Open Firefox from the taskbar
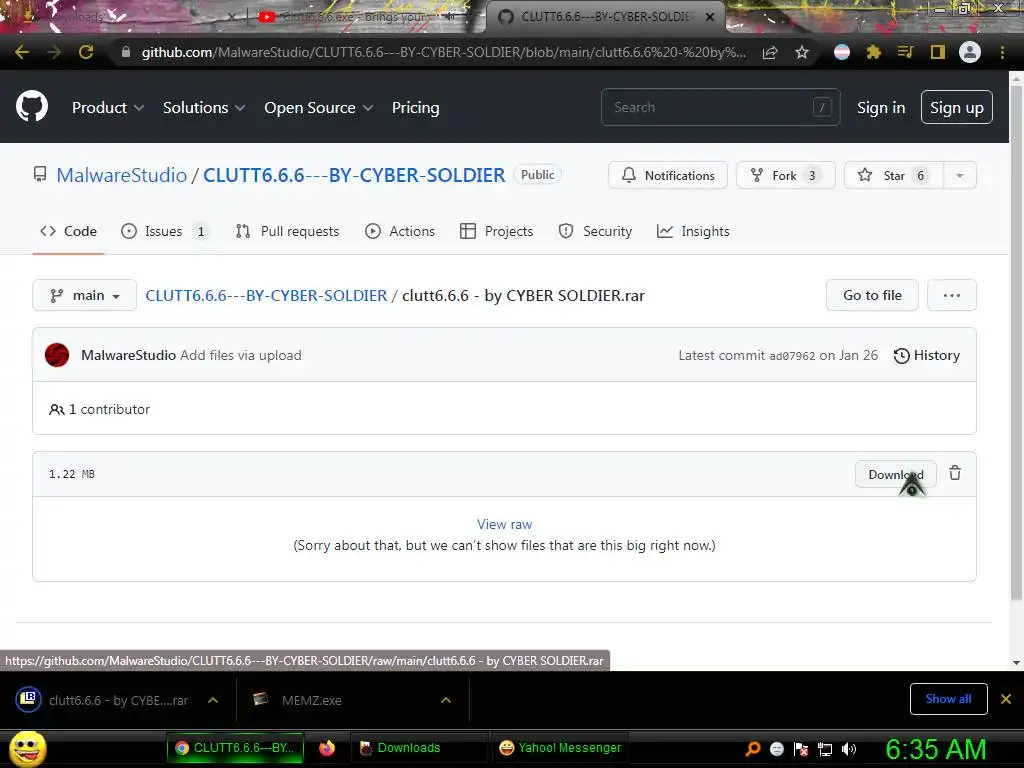The width and height of the screenshot is (1024, 768). tap(327, 748)
